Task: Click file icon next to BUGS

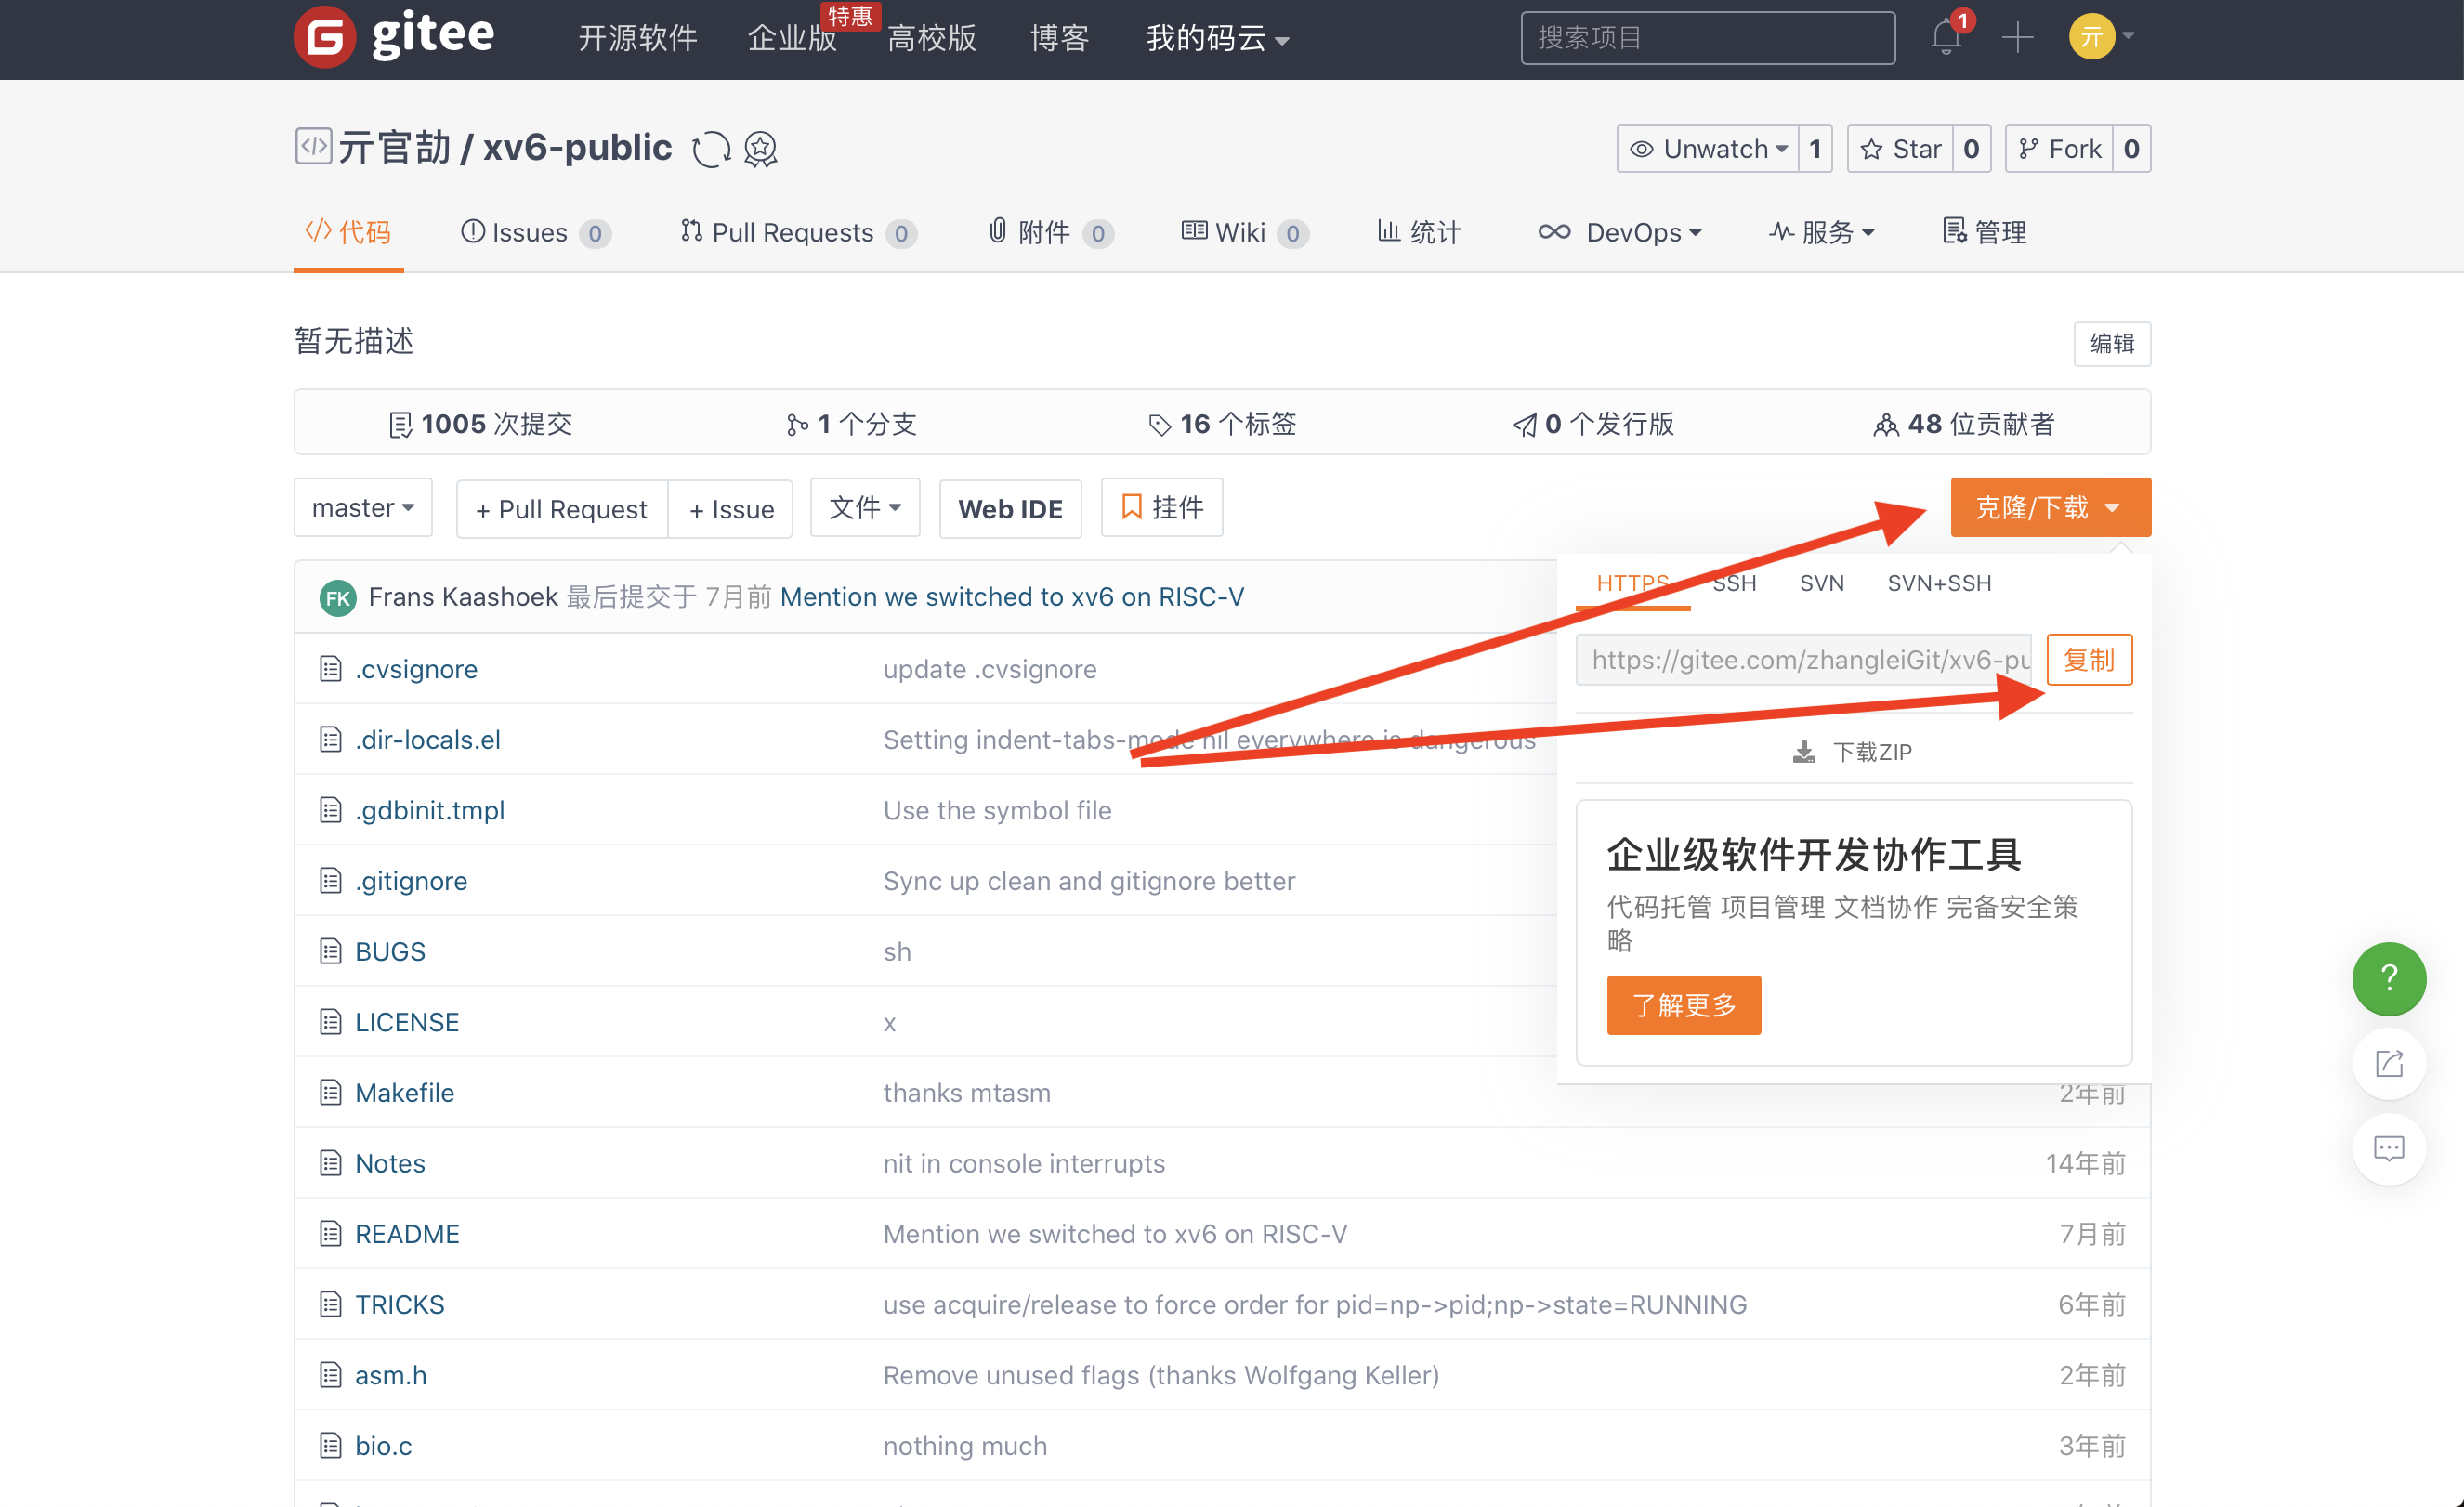Action: click(330, 951)
